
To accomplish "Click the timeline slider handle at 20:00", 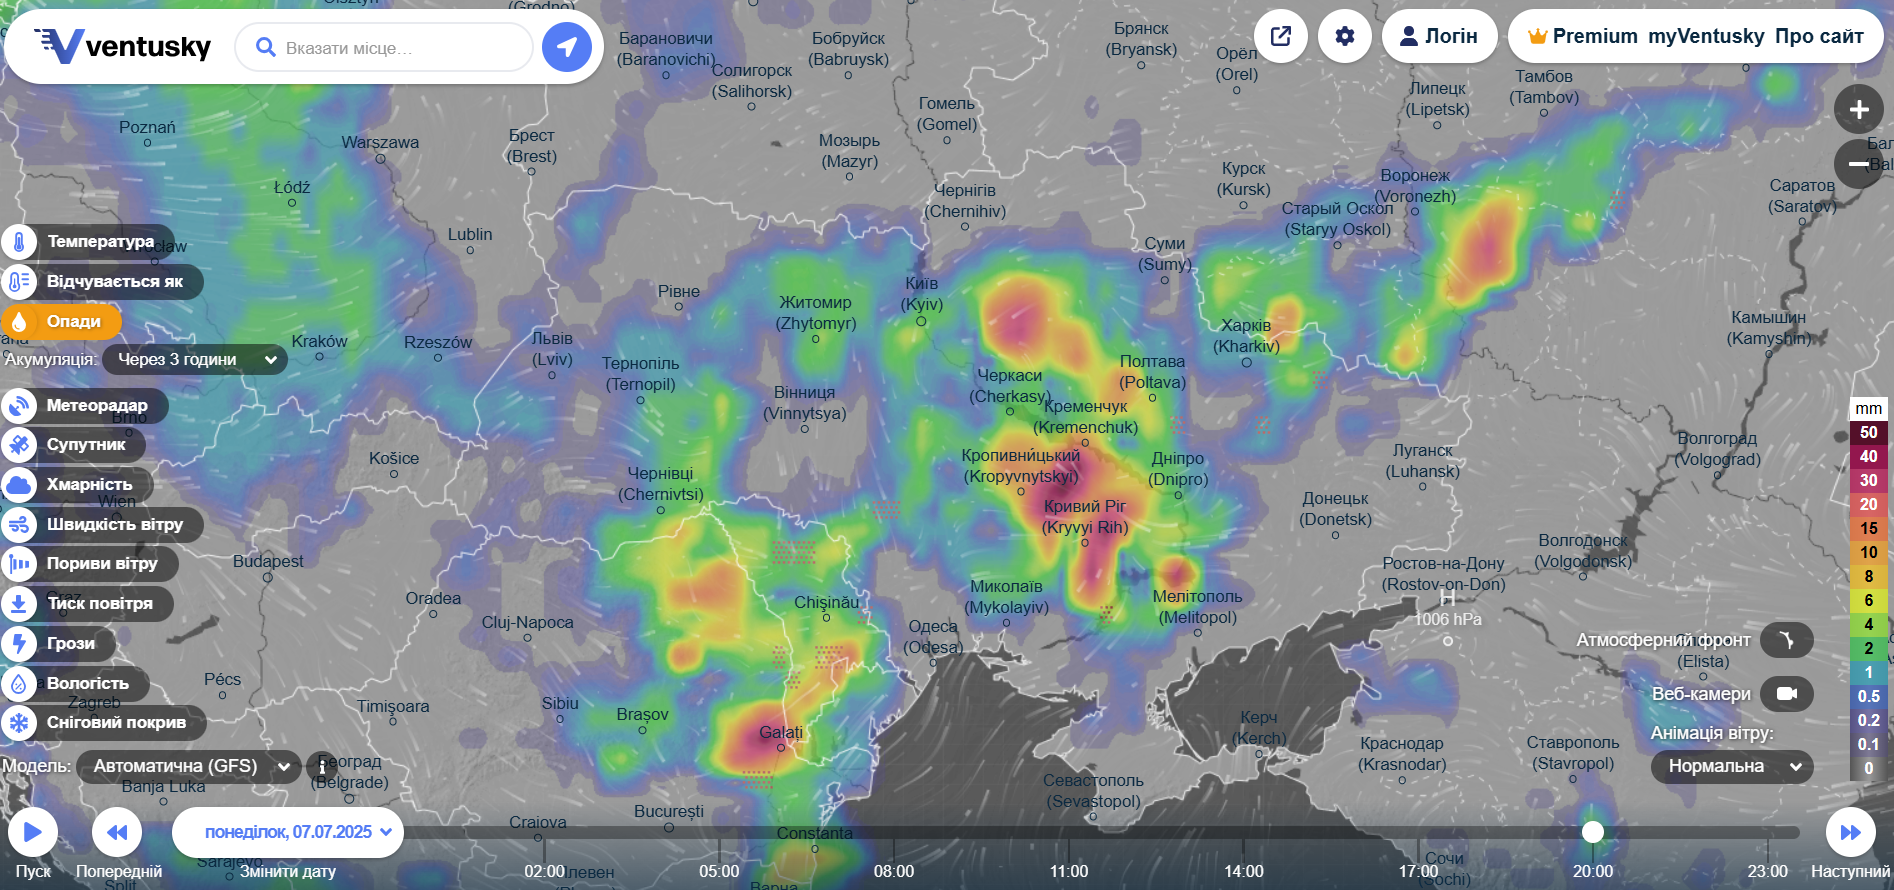I will click(1593, 832).
